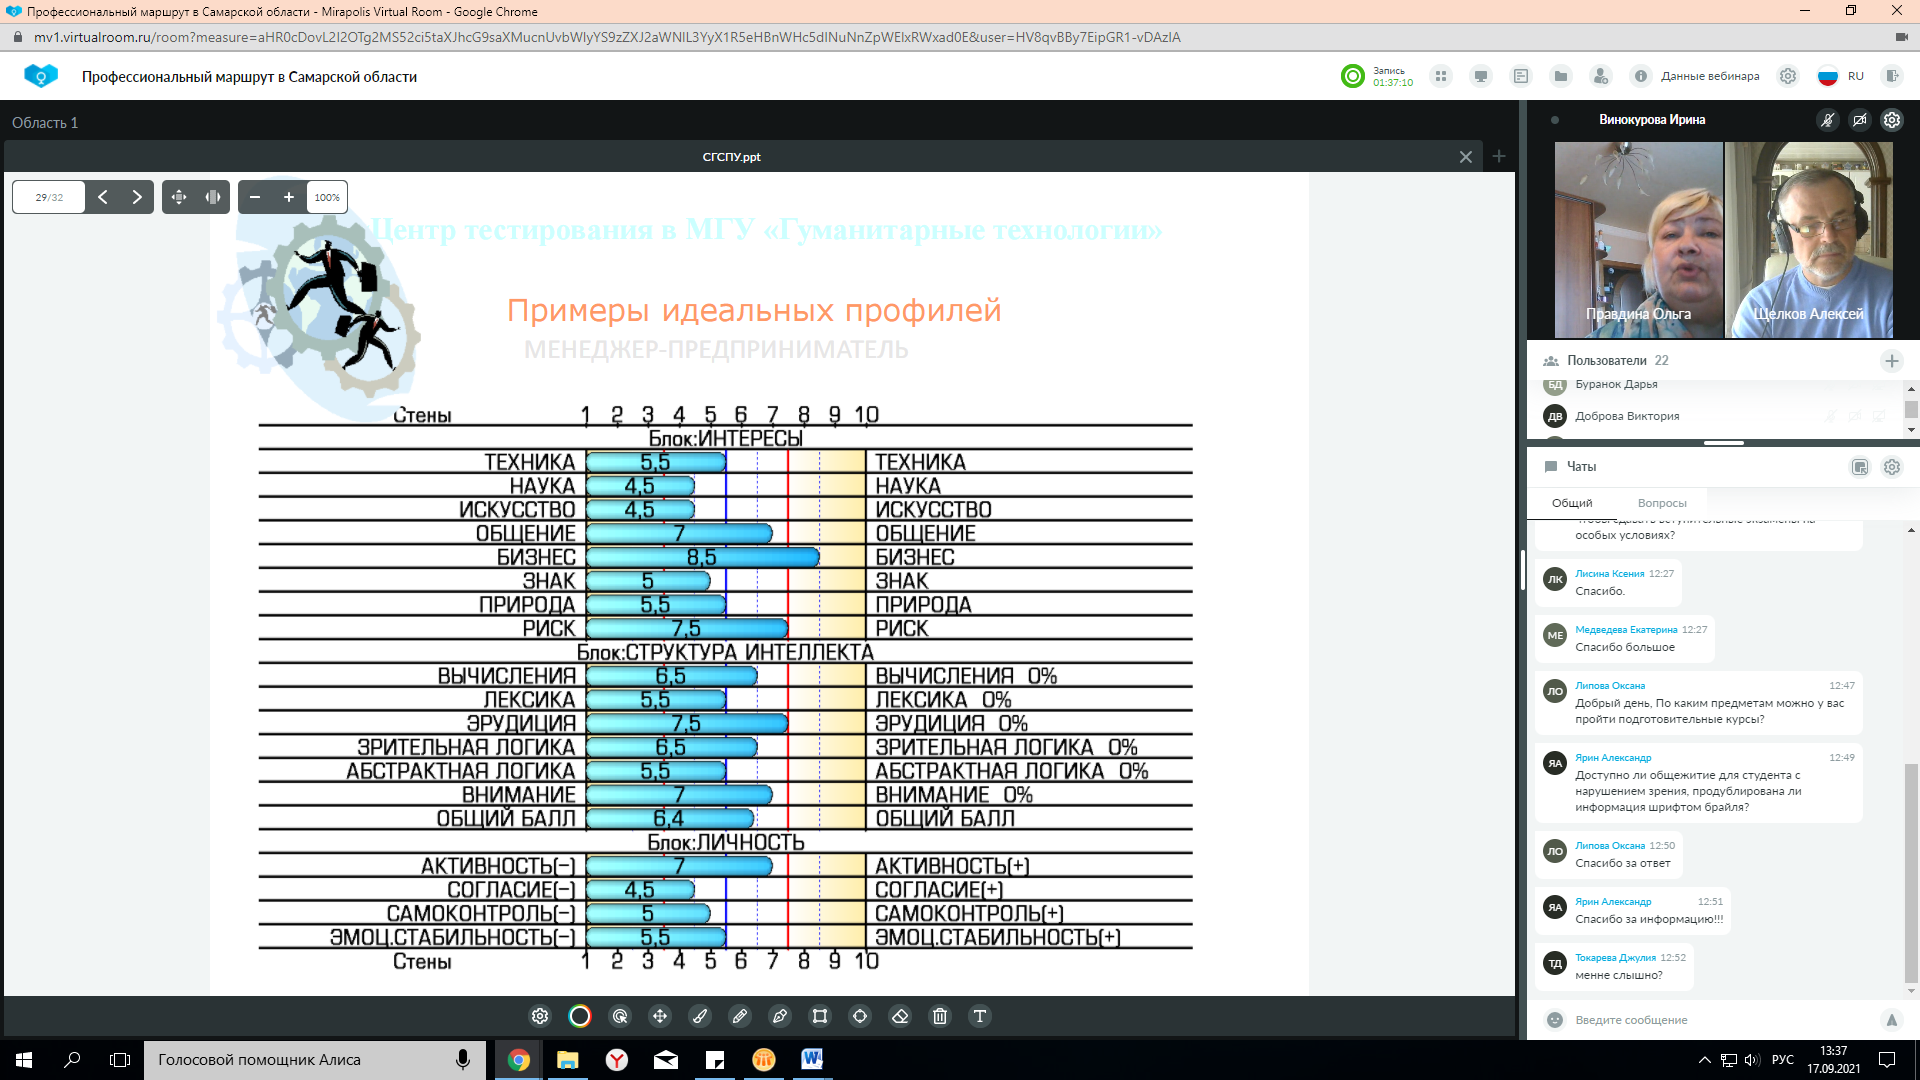The image size is (1920, 1080).
Task: Switch to the Общий chat tab
Action: pyautogui.click(x=1572, y=503)
